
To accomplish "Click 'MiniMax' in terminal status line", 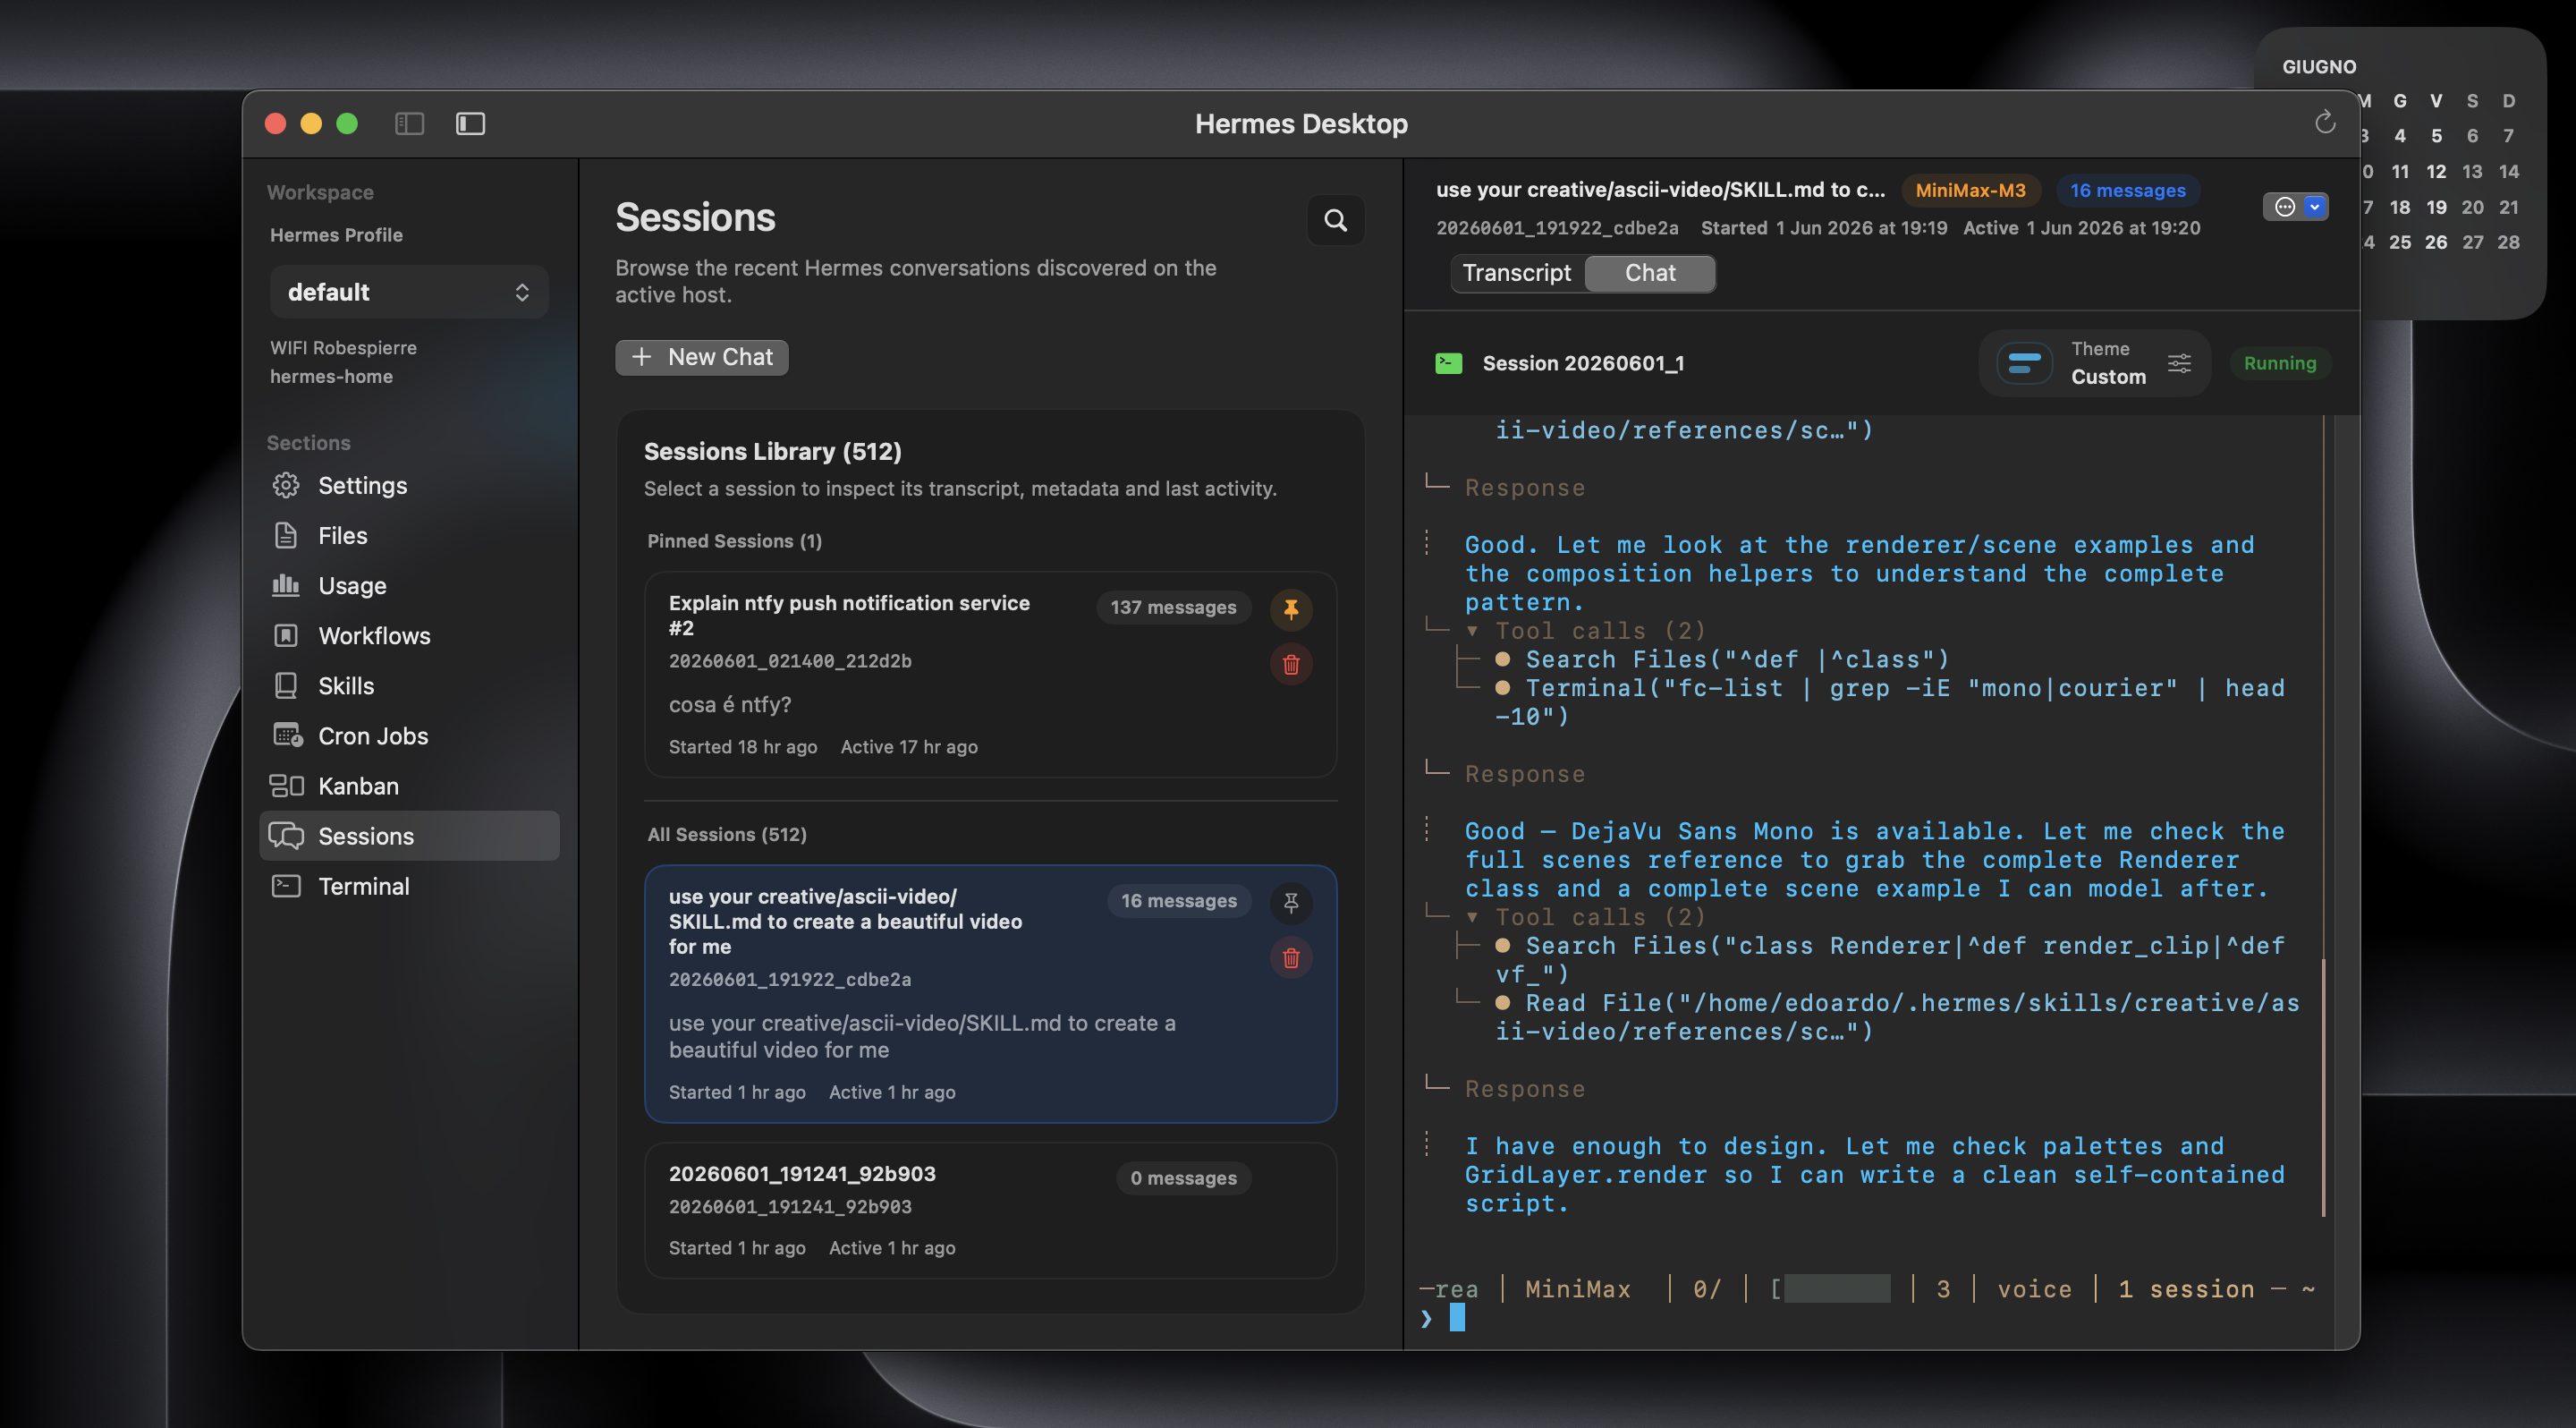I will [x=1577, y=1289].
